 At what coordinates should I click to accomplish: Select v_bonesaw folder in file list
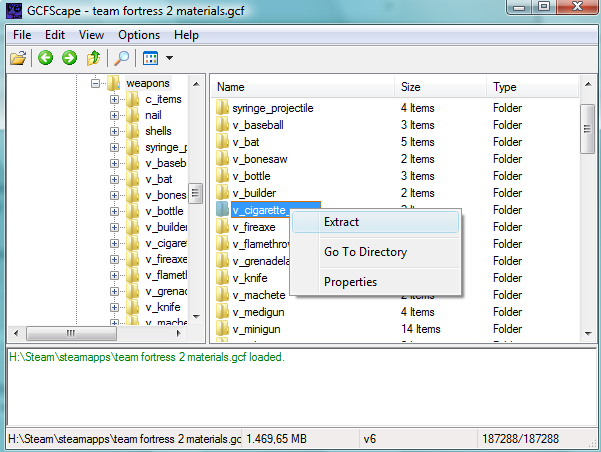coord(260,159)
